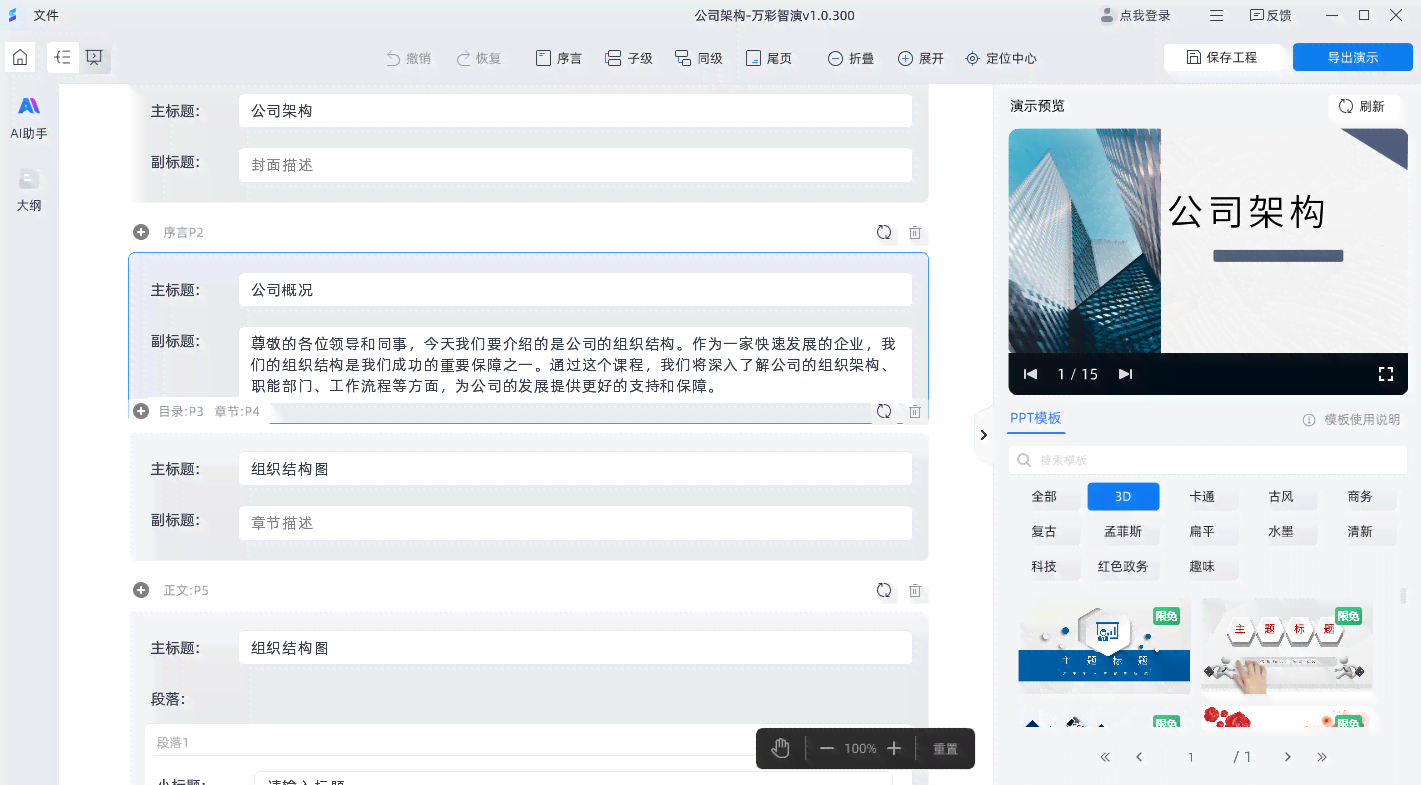Add node at 正文:P5 plus icon
This screenshot has height=785, width=1421.
click(141, 590)
